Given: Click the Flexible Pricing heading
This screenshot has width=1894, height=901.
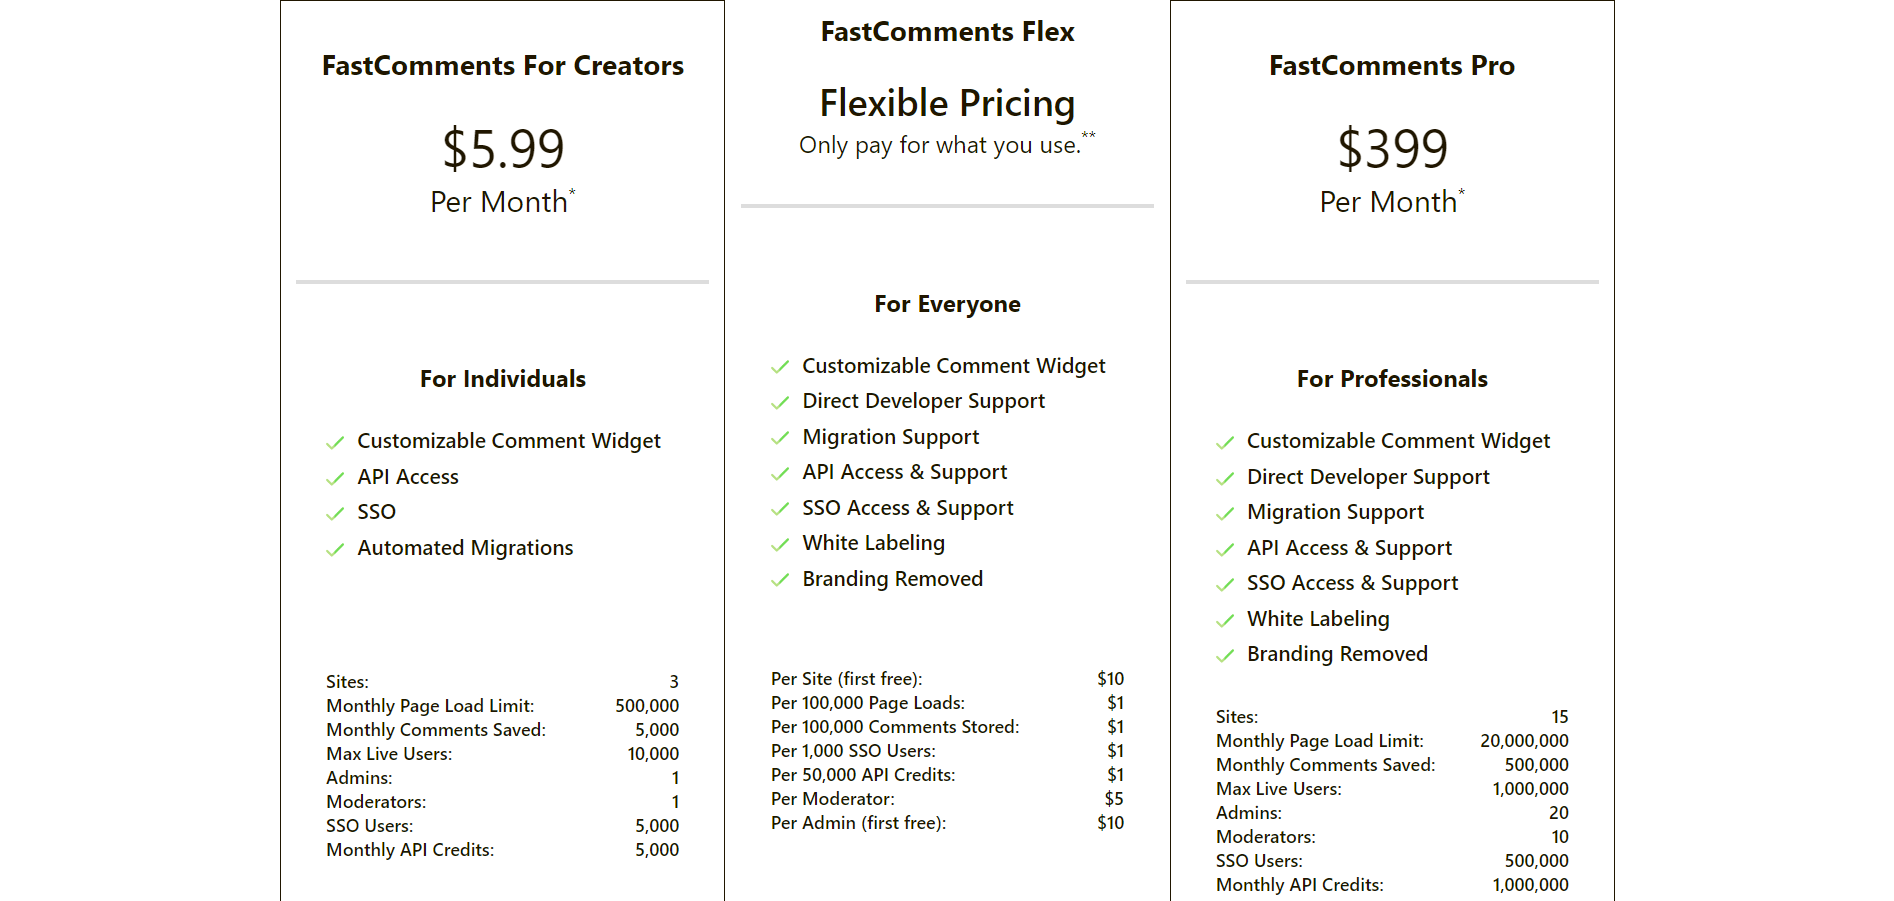Looking at the screenshot, I should point(947,103).
